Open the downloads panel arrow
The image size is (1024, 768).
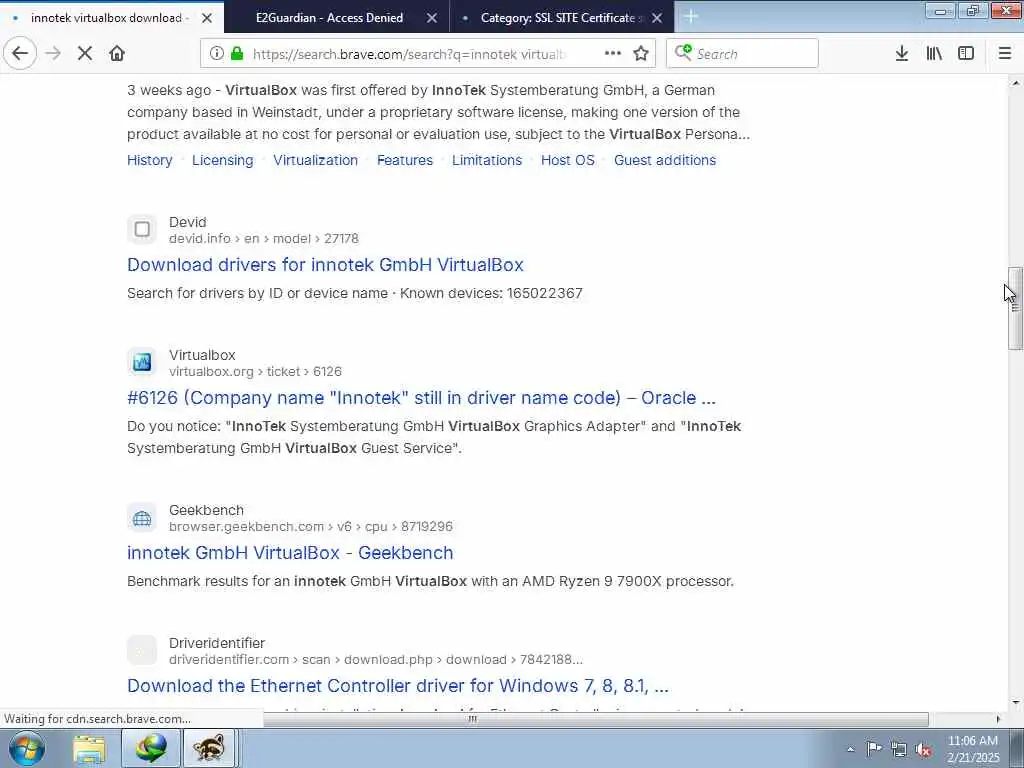pos(902,54)
